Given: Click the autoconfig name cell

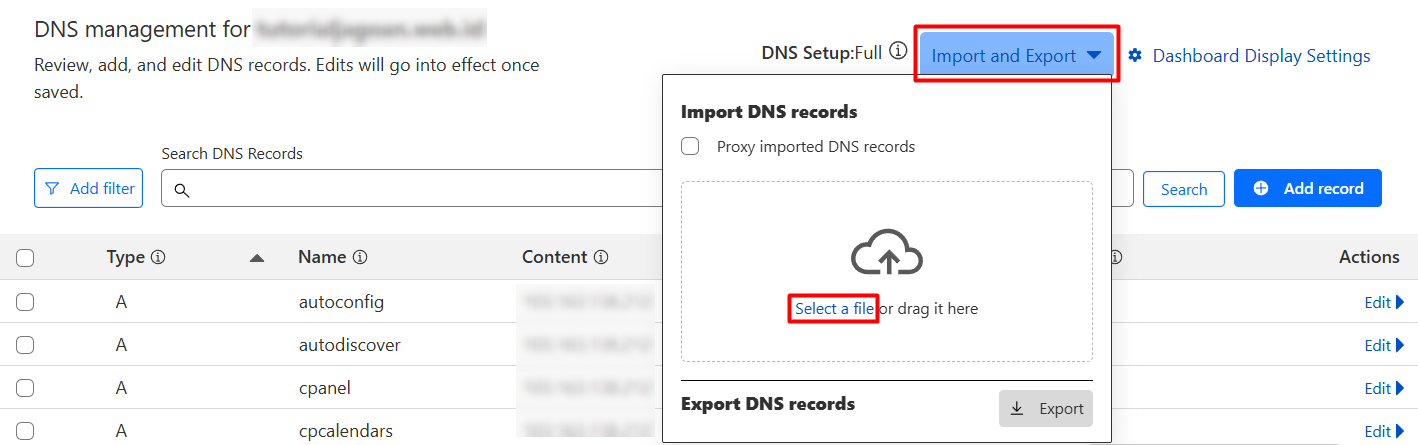Looking at the screenshot, I should pos(341,302).
